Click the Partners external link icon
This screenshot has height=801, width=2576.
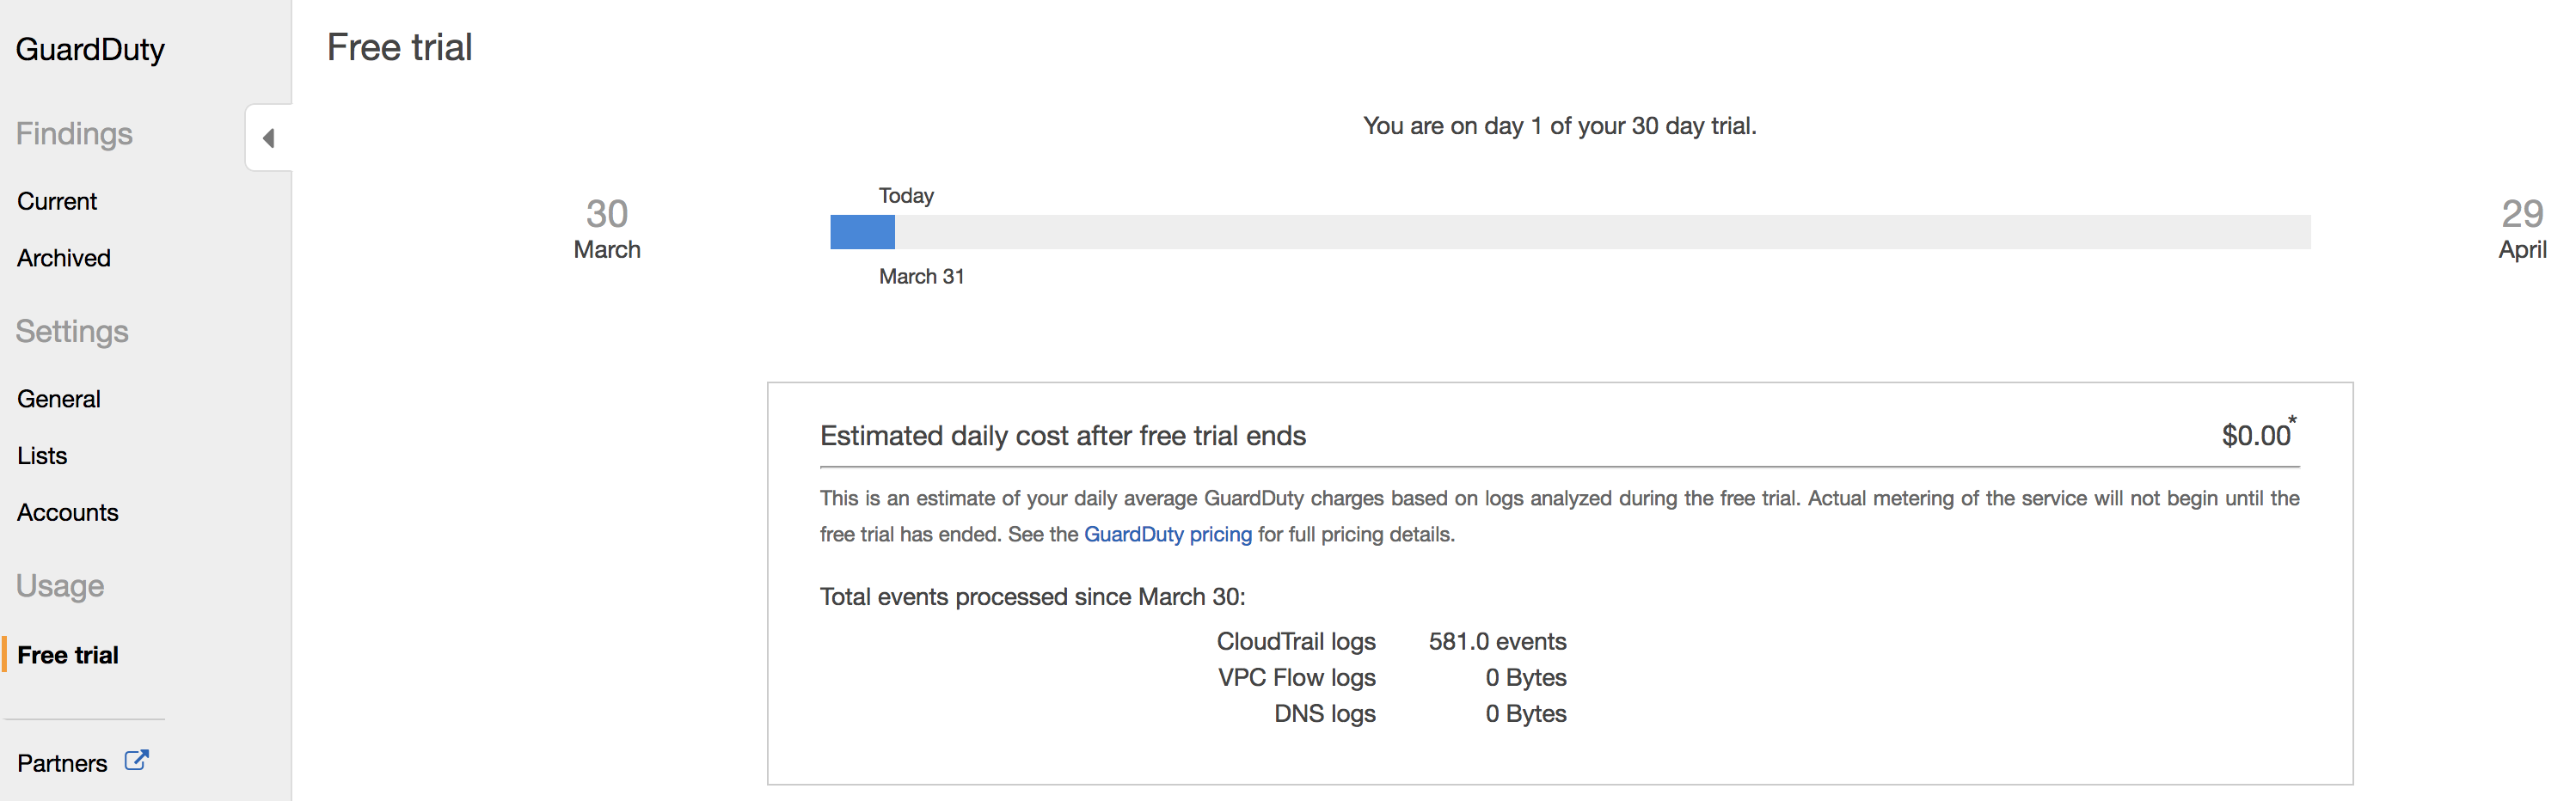click(x=136, y=761)
